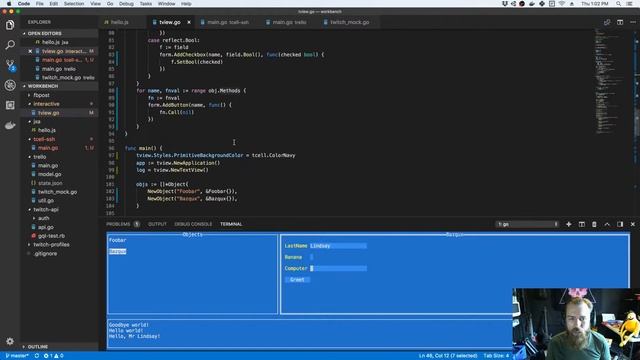The height and width of the screenshot is (360, 640).
Task: Open the Extensions view
Action: 10,105
